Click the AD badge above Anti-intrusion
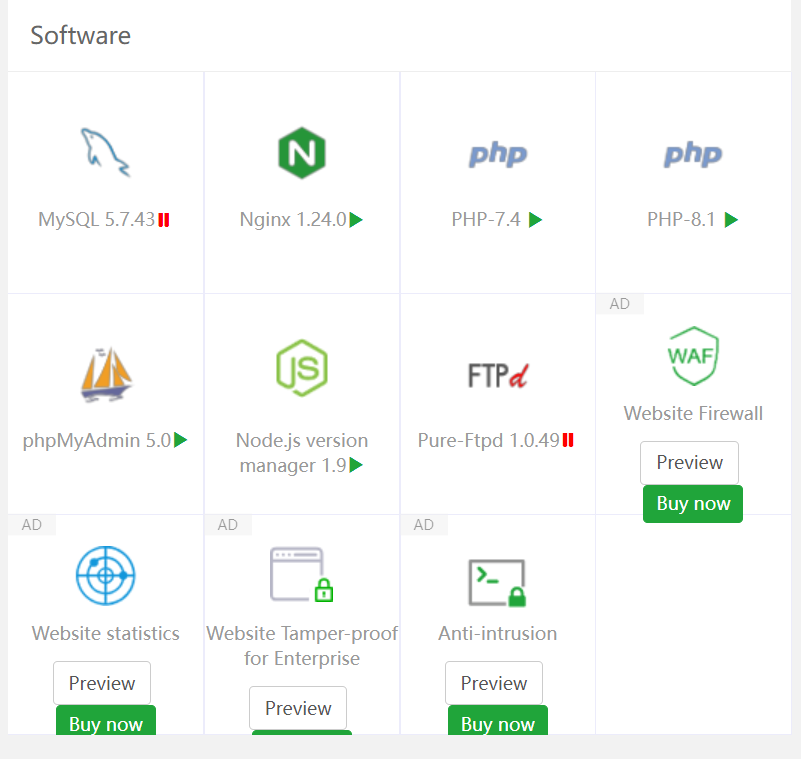The image size is (801, 765). point(424,525)
